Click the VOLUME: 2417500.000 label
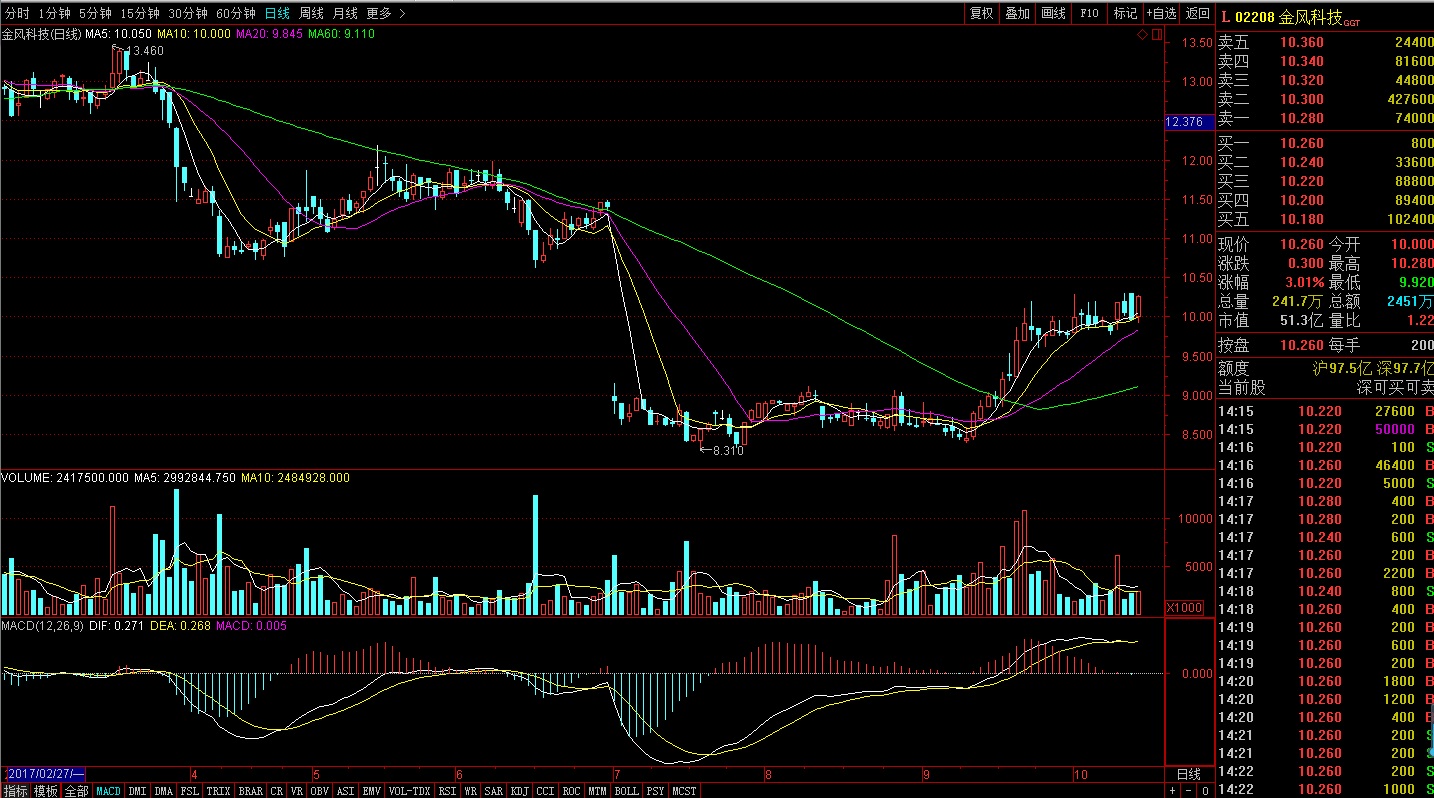Image resolution: width=1434 pixels, height=798 pixels. [65, 478]
